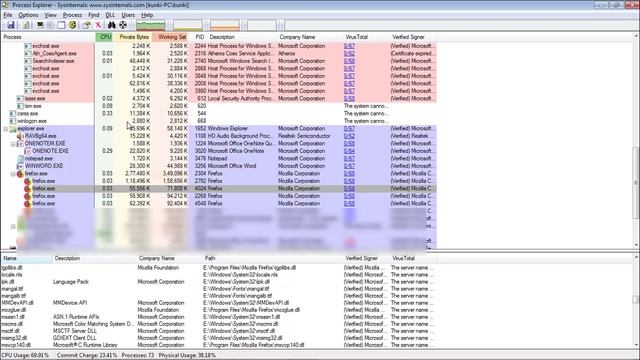Sort by the Working Set column header
Viewport: 640px width, 360px height.
coord(171,37)
